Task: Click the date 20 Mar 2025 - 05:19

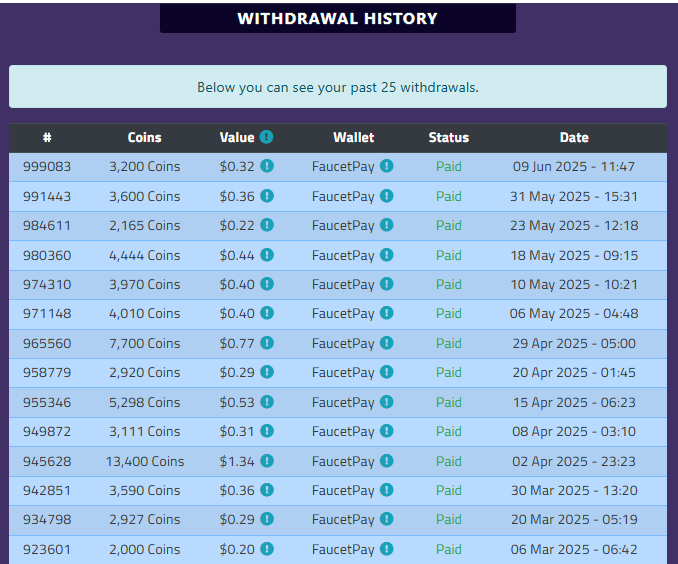Action: pos(574,519)
